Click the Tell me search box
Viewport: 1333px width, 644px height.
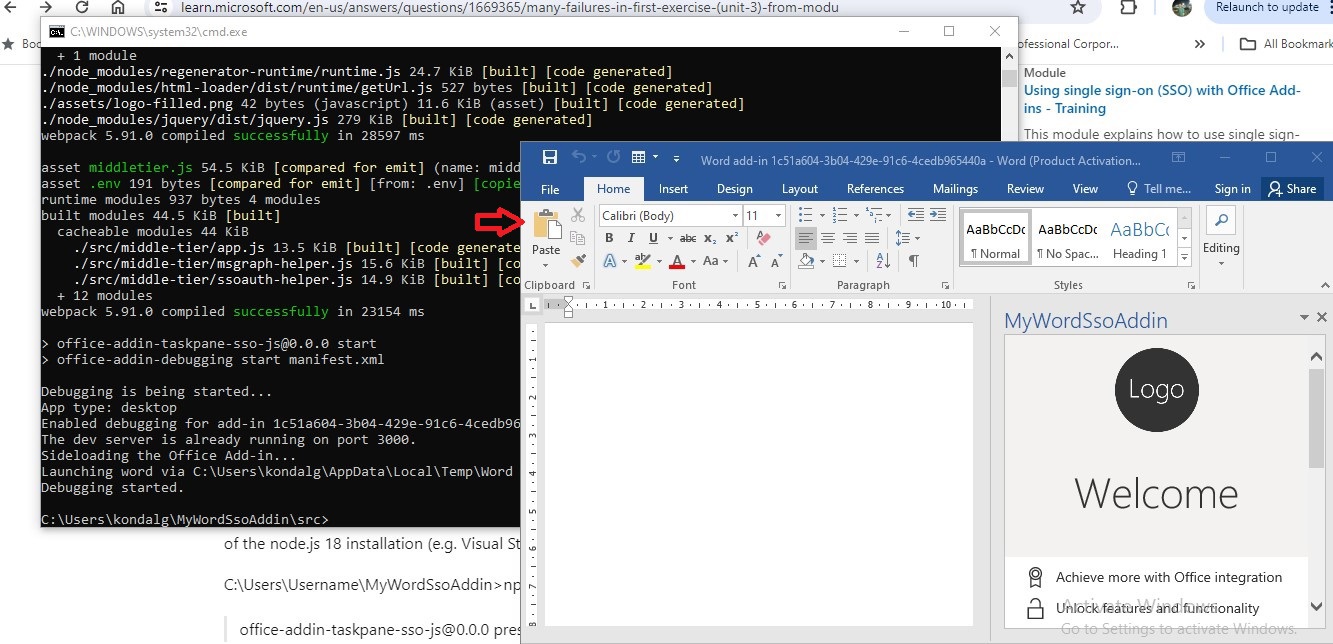1160,189
